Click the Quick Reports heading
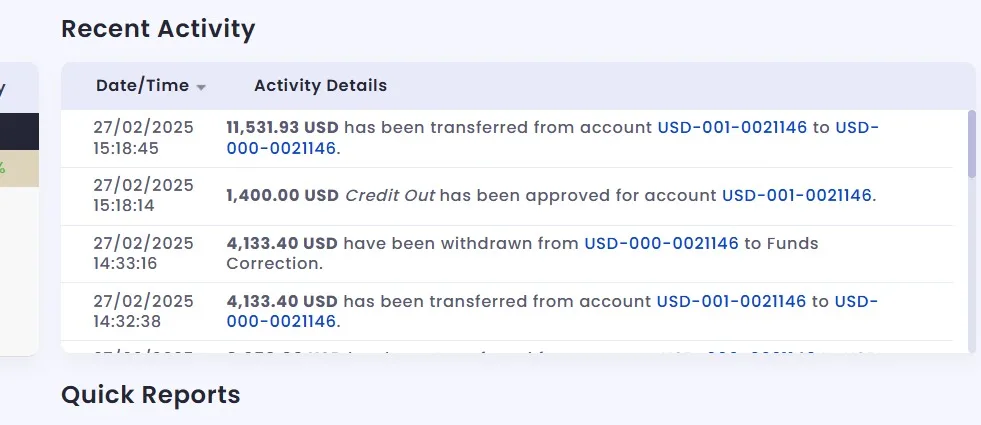Screen dimensions: 981x425 [151, 395]
